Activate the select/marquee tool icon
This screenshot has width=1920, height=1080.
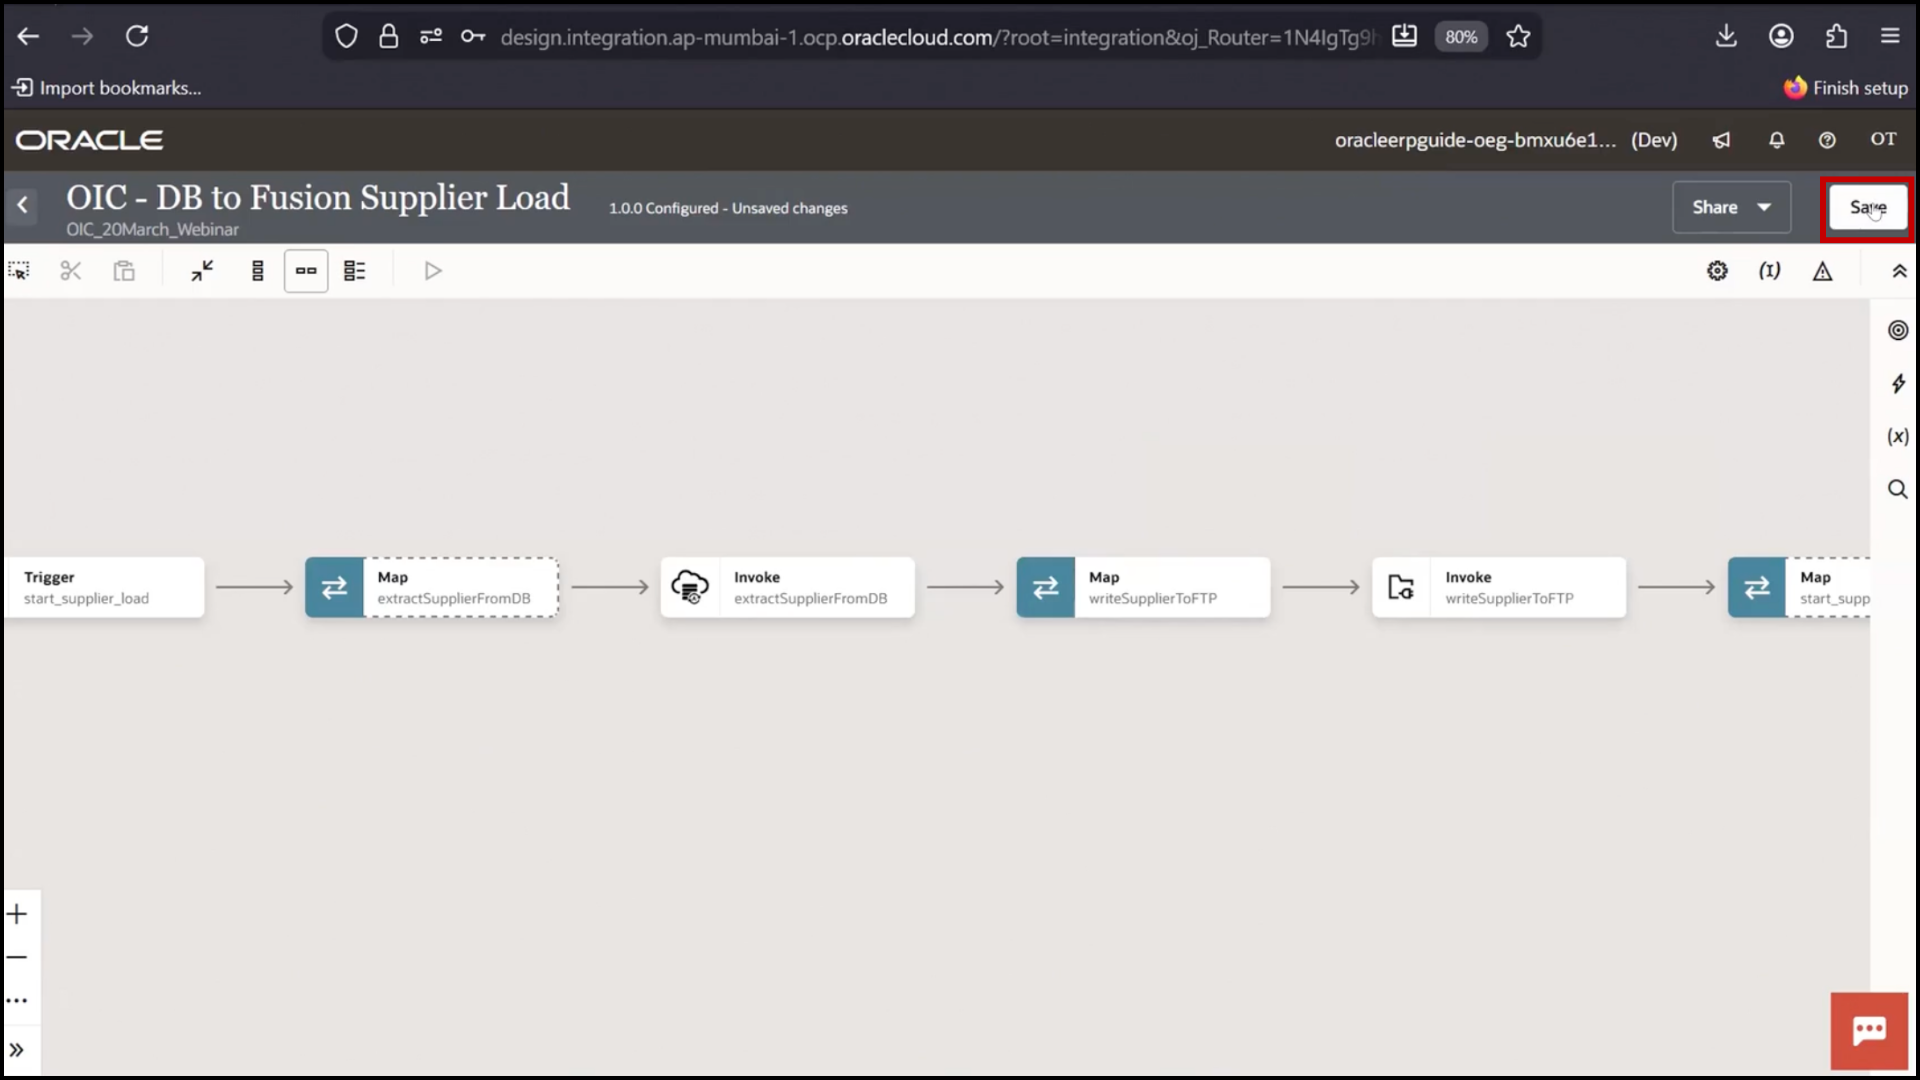pos(19,271)
